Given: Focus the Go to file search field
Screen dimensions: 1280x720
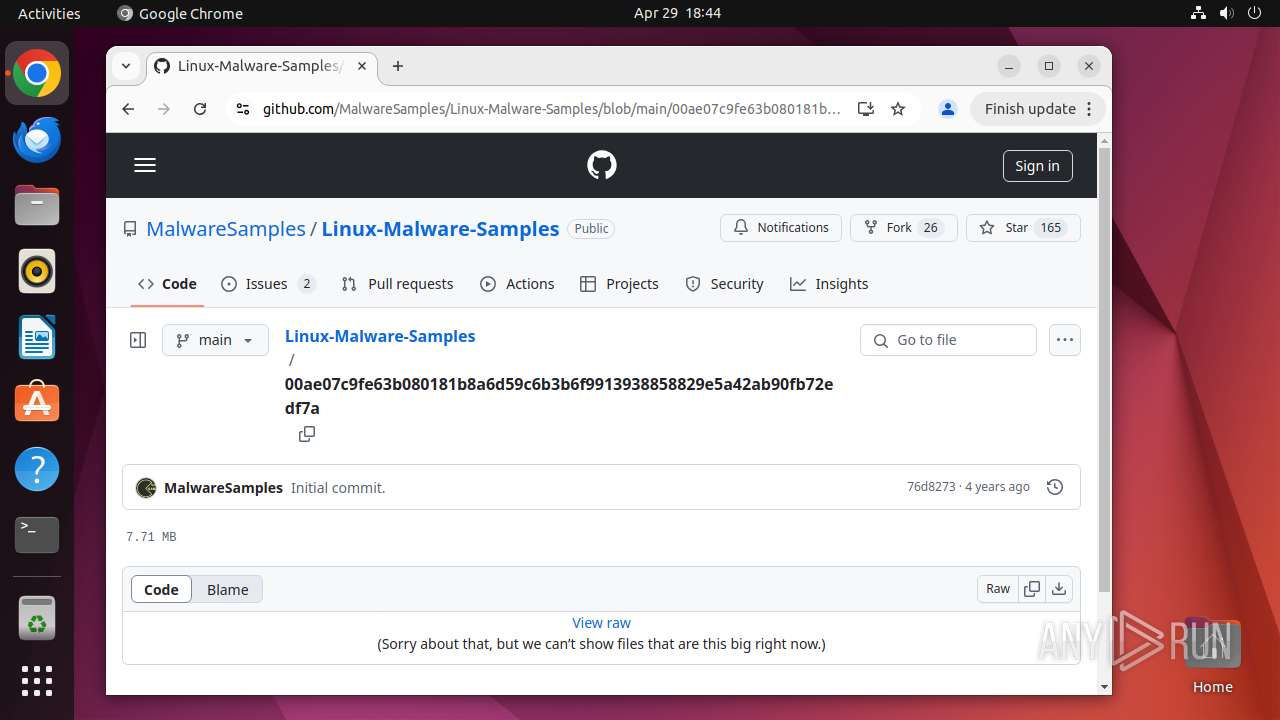Looking at the screenshot, I should (x=948, y=340).
